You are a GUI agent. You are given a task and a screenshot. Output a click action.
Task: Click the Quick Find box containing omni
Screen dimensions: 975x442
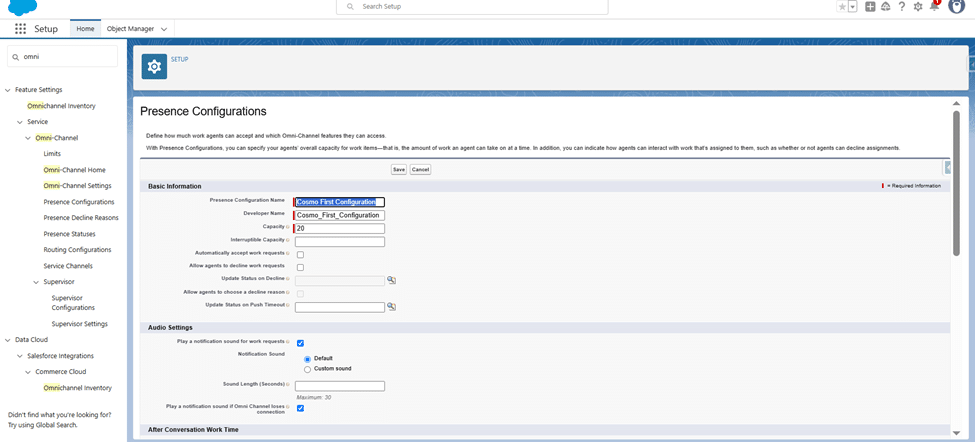62,56
